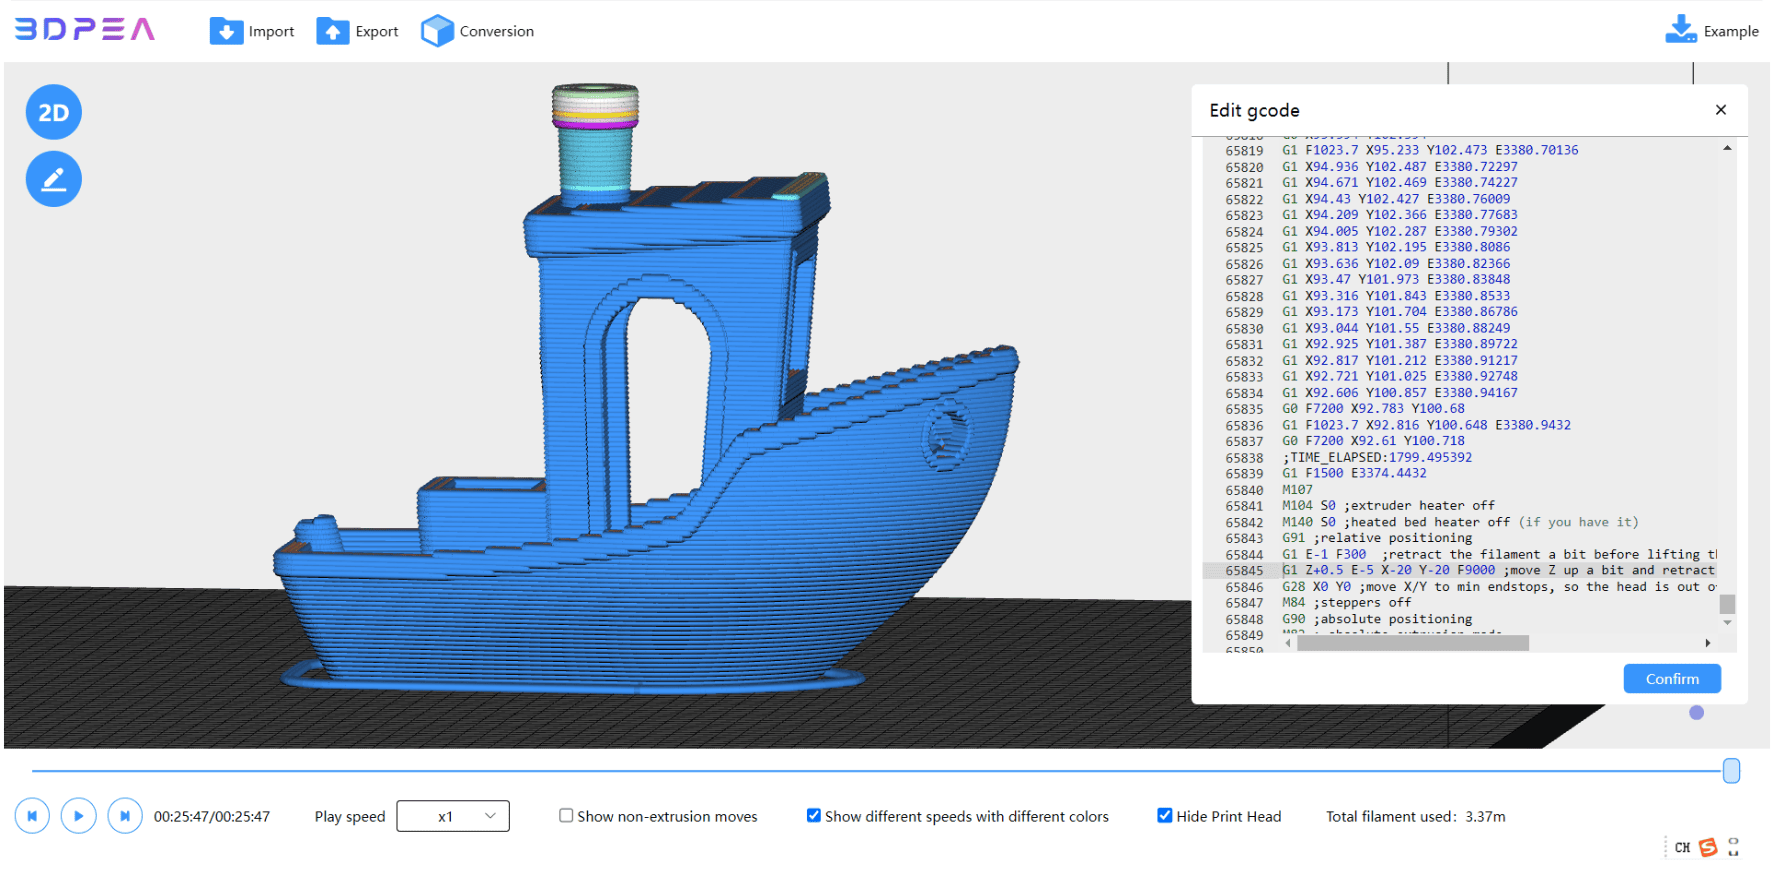1776x877 pixels.
Task: Click the print progress slider handle
Action: pyautogui.click(x=1731, y=771)
